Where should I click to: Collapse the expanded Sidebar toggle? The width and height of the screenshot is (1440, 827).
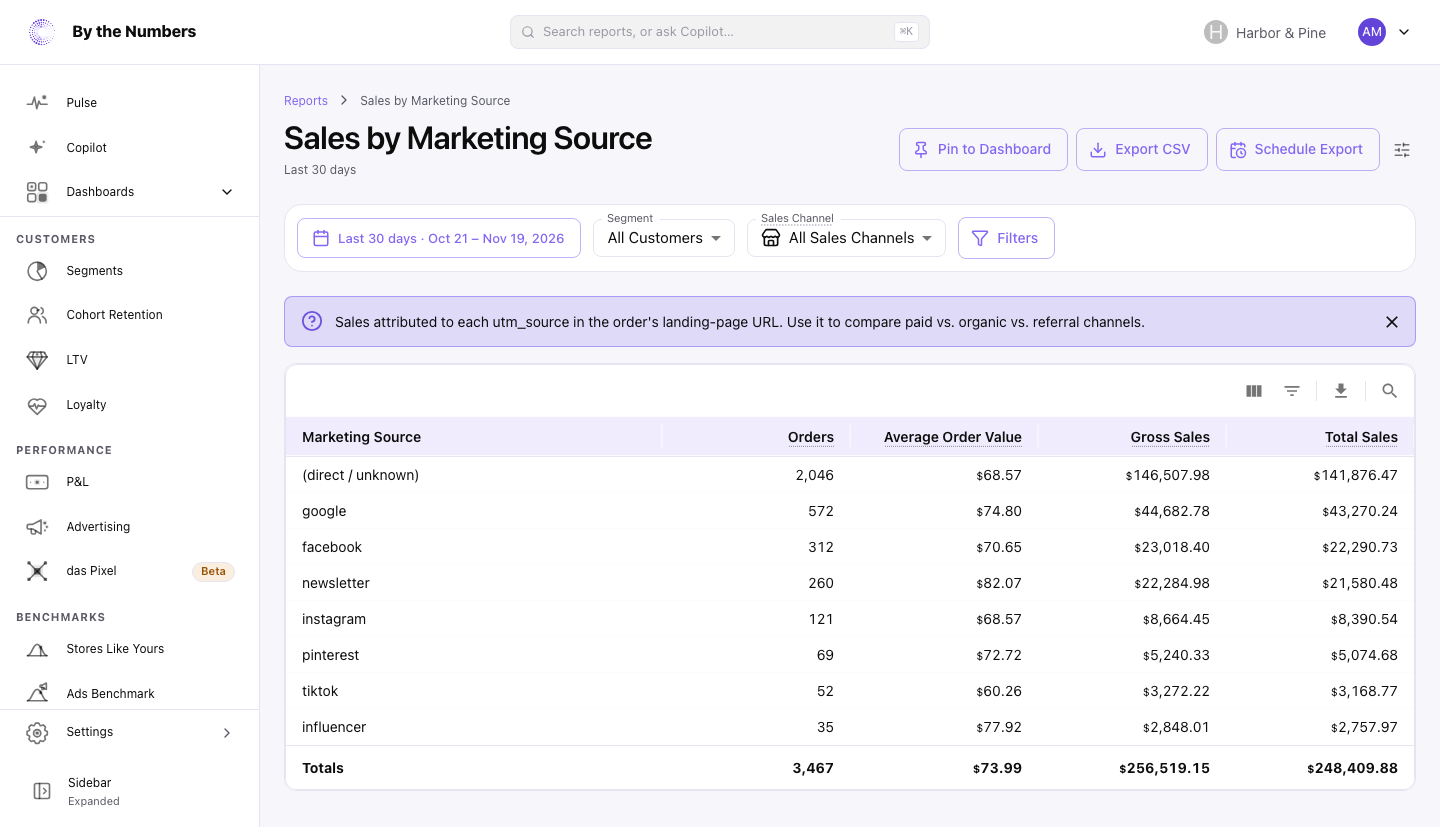pyautogui.click(x=42, y=791)
